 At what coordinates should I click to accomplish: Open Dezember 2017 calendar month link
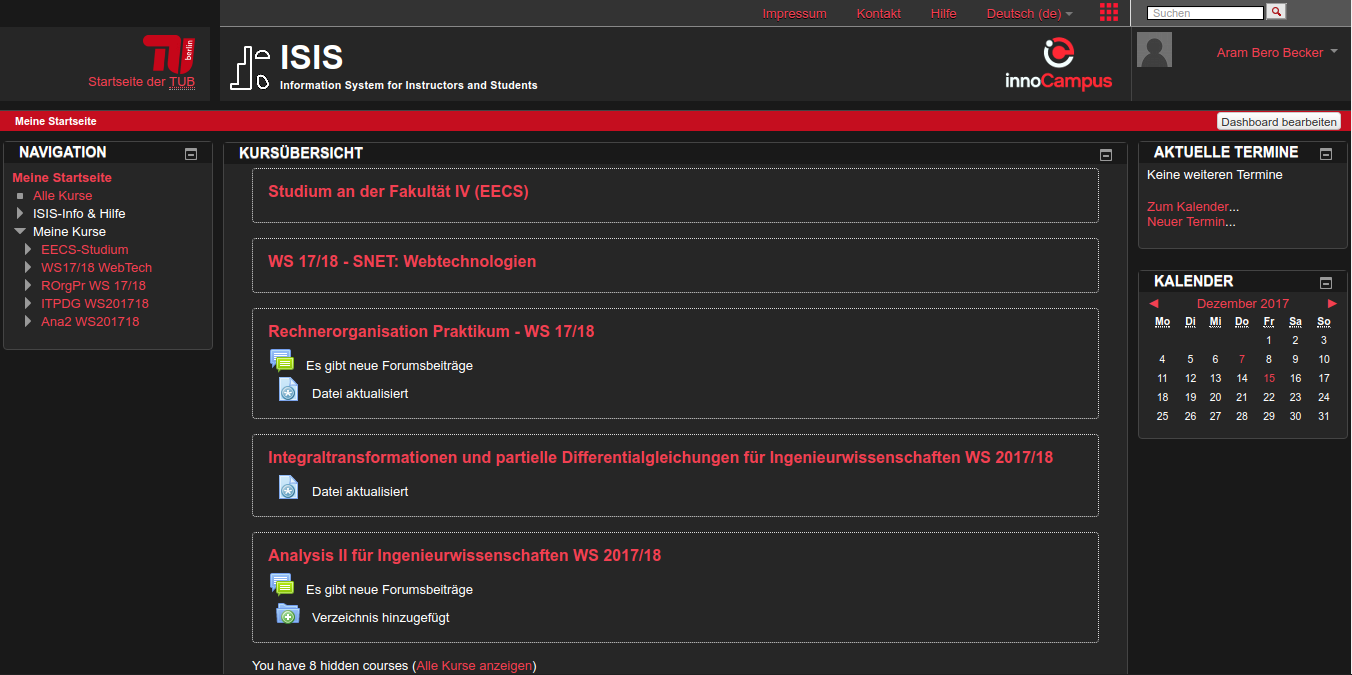click(x=1243, y=303)
